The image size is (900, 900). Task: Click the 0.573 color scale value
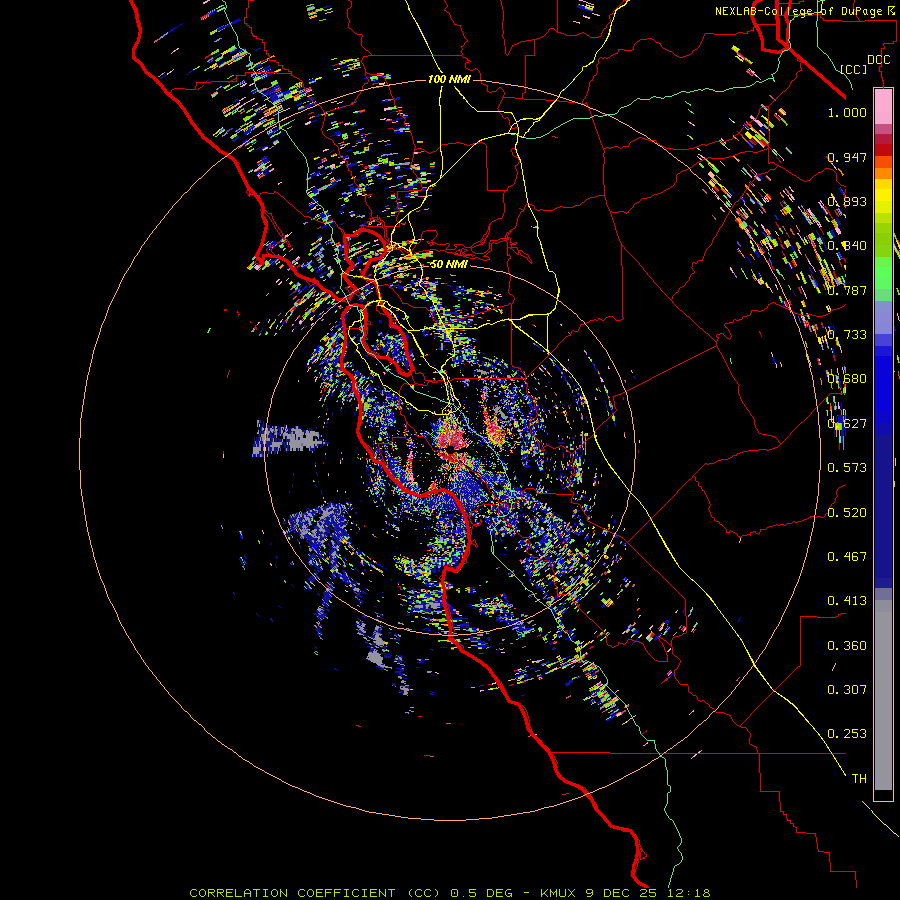[847, 468]
